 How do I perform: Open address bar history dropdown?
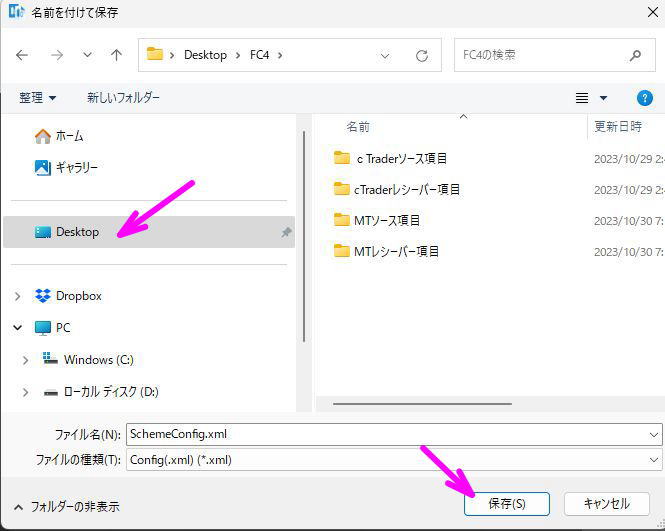[385, 56]
